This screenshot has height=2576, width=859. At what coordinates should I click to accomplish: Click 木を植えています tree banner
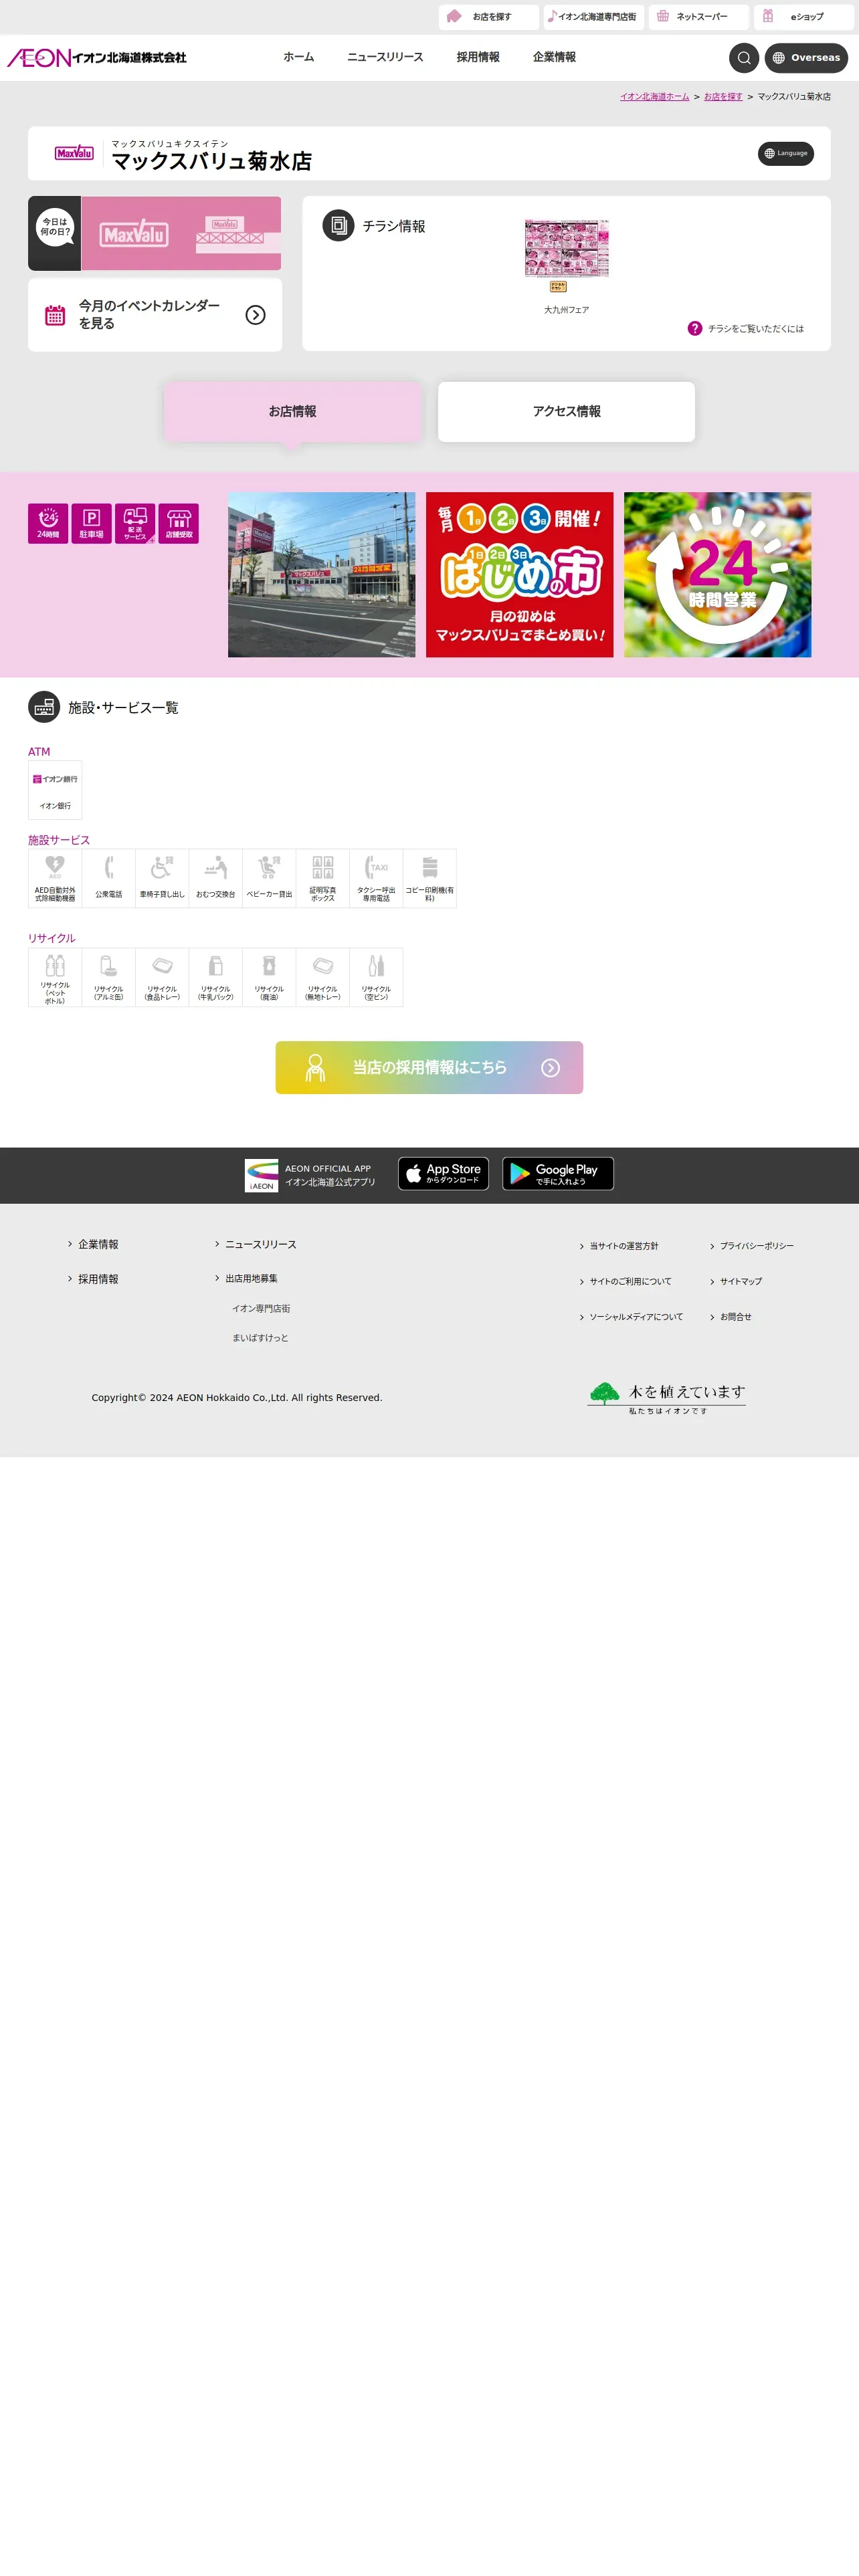pyautogui.click(x=666, y=1397)
